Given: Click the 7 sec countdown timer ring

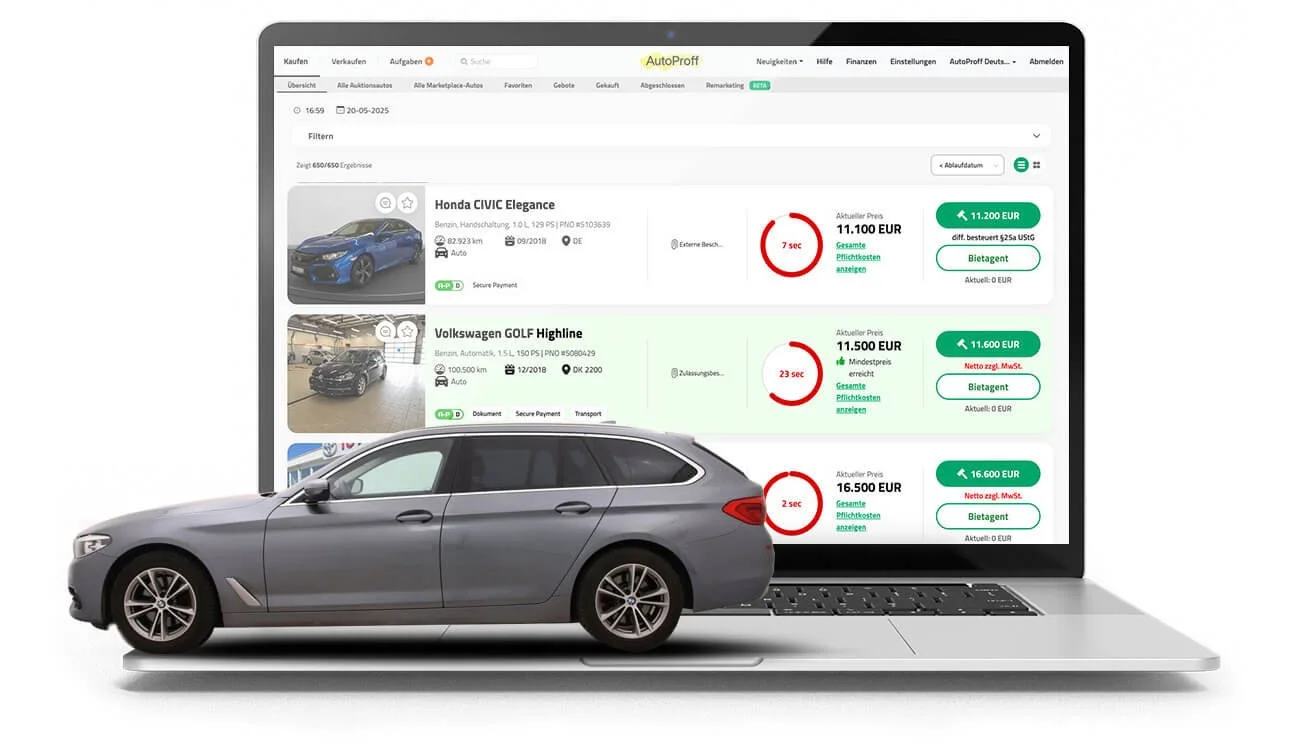Looking at the screenshot, I should pos(791,245).
